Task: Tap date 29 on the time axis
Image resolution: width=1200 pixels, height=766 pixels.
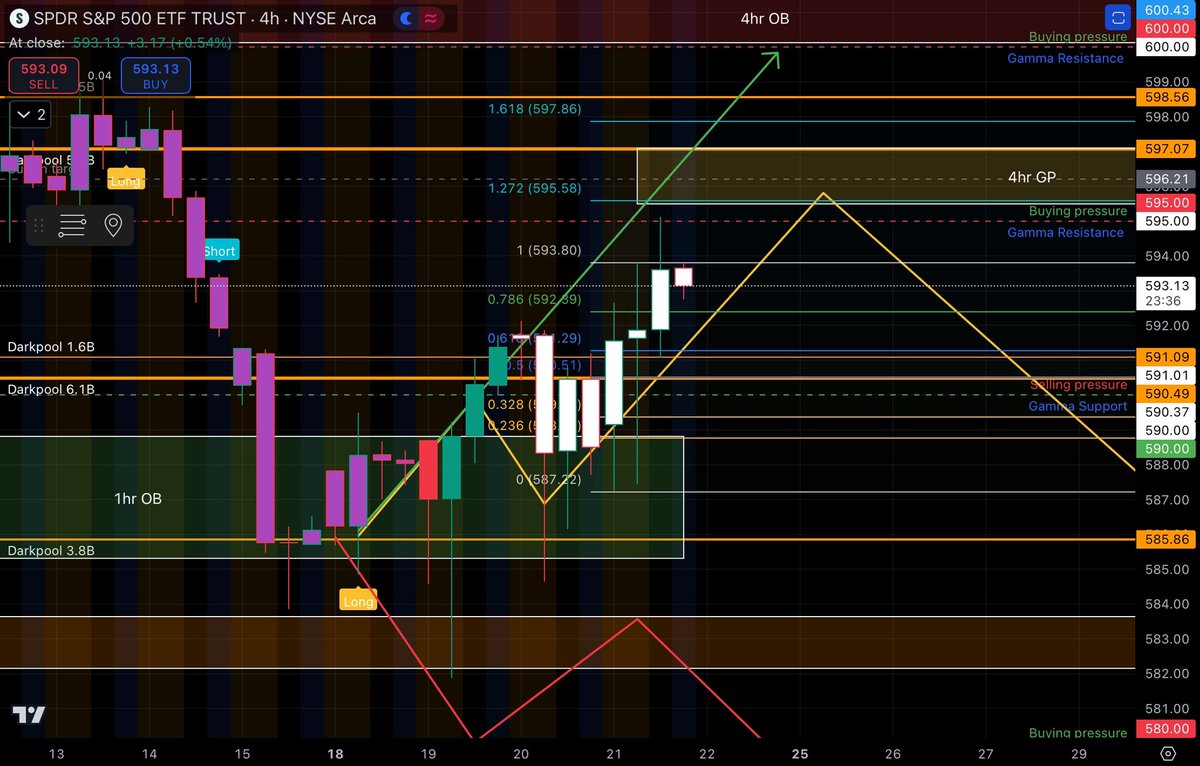Action: [1079, 753]
